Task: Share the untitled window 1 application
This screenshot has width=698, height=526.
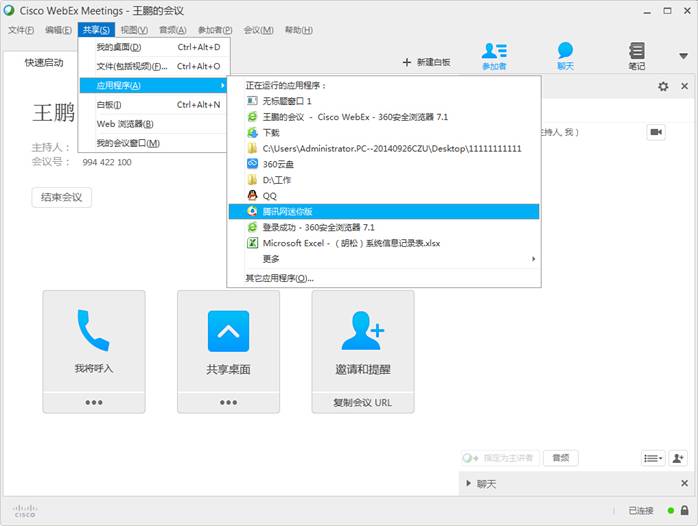Action: pyautogui.click(x=384, y=101)
